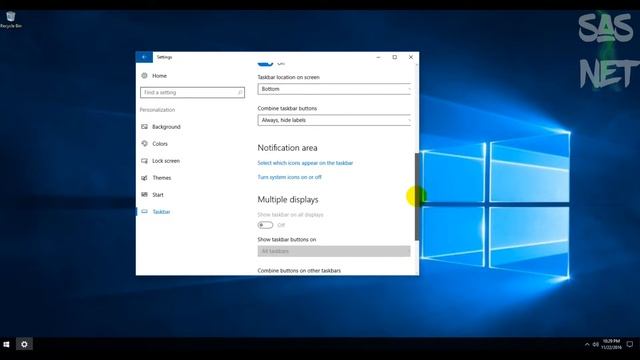Select Lock screen in Personalization menu
This screenshot has height=360, width=640.
point(166,161)
